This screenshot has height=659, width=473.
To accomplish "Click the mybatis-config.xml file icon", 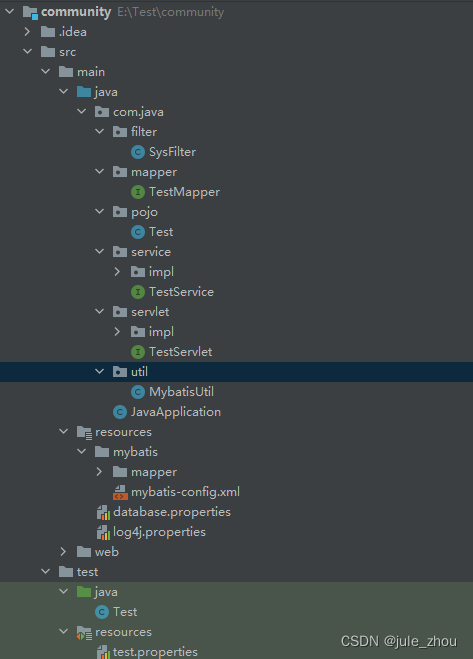I will click(x=120, y=492).
